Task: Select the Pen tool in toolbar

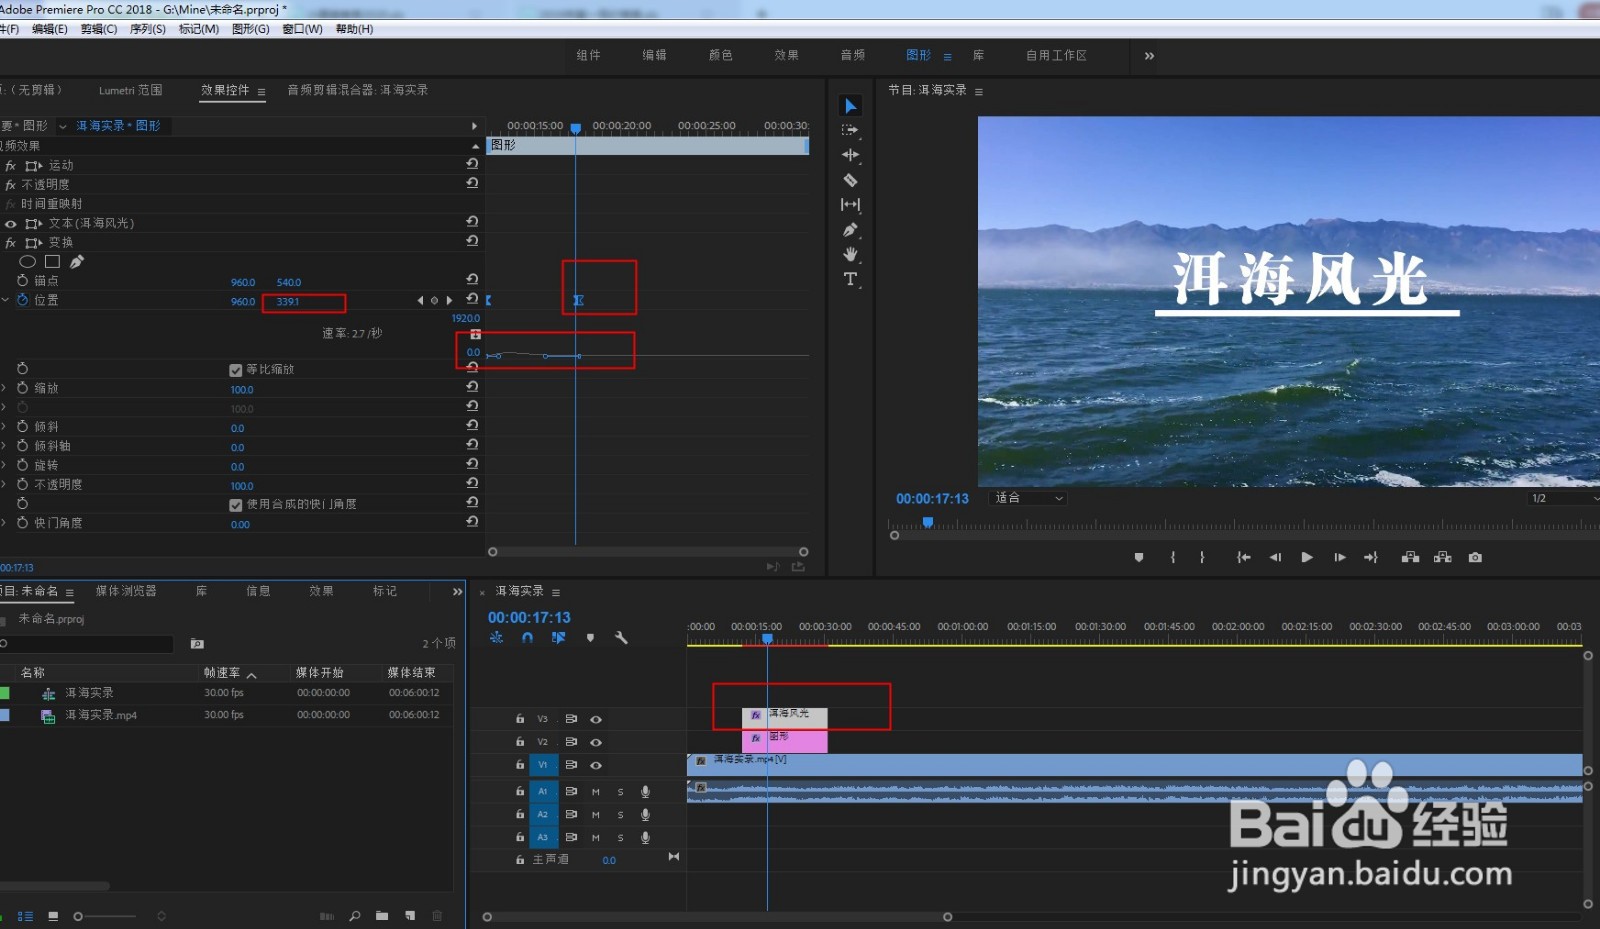Action: point(850,229)
